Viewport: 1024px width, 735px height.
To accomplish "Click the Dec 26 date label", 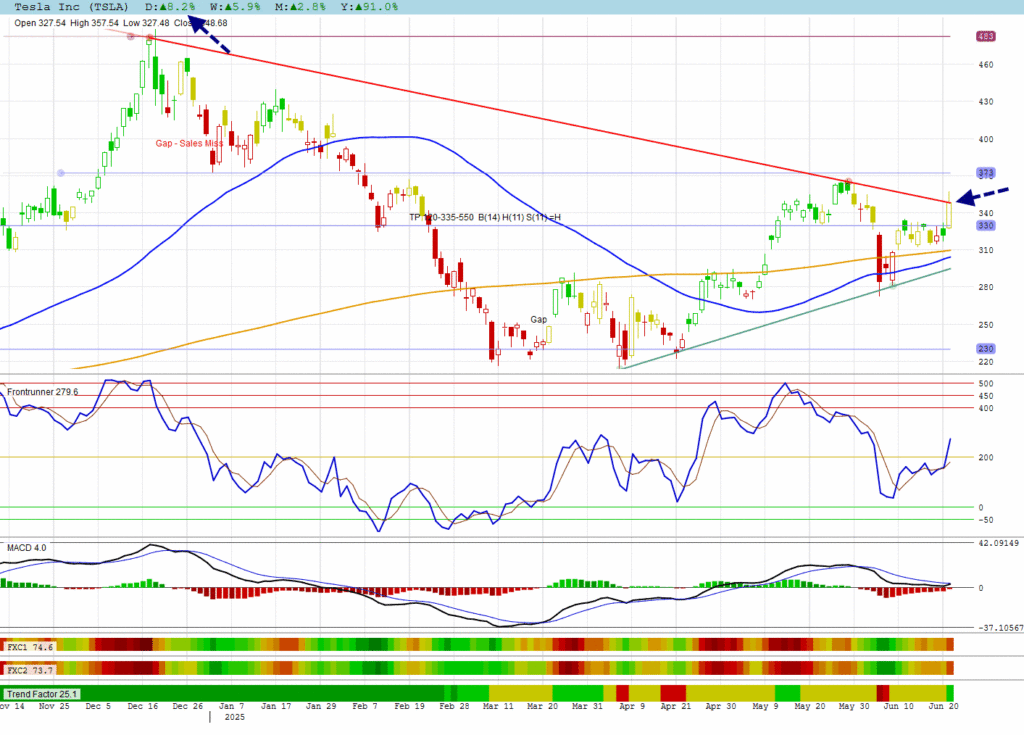I will [187, 706].
